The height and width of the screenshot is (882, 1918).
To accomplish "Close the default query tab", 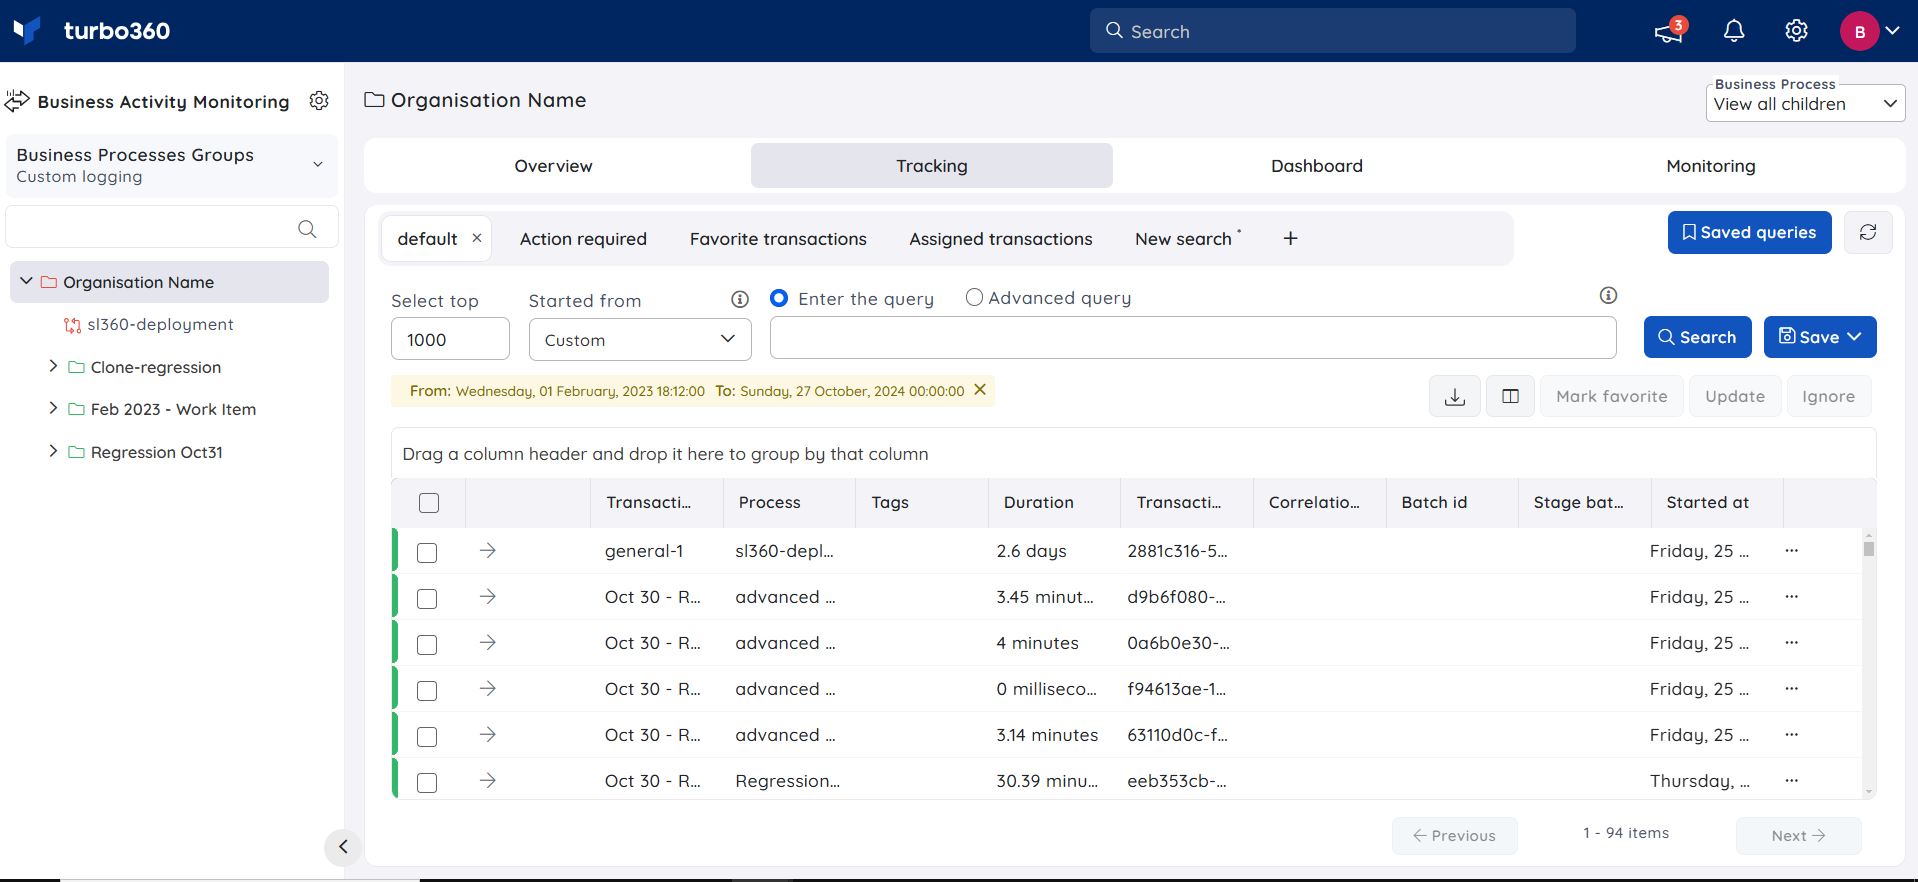I will point(477,238).
